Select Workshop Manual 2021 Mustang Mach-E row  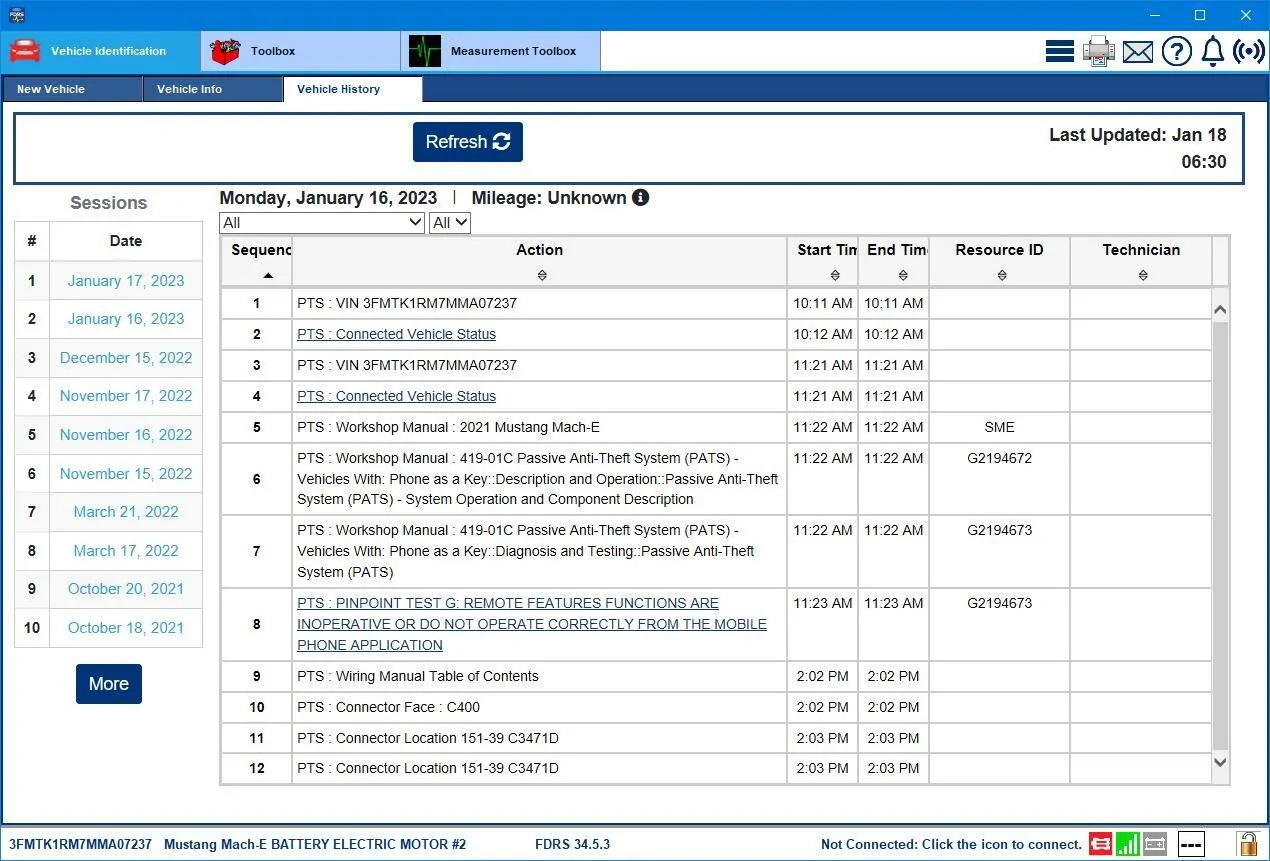(716, 427)
